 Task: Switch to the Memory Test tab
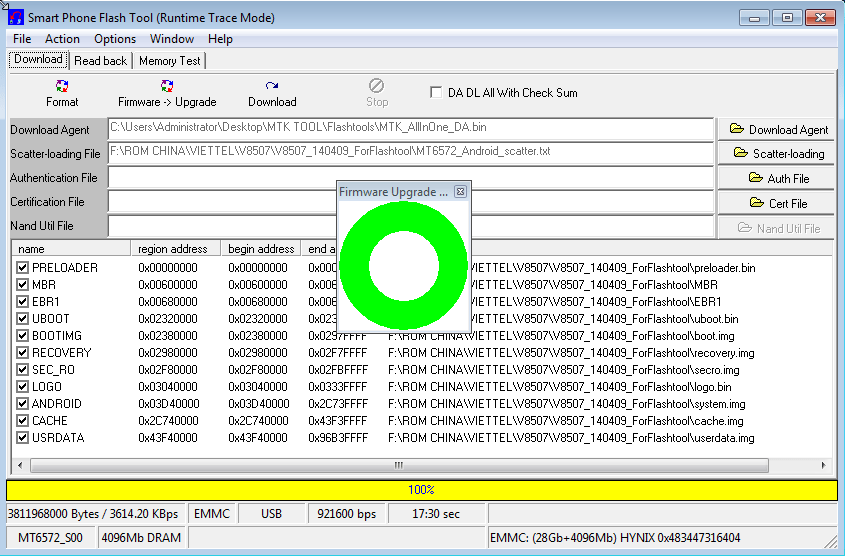tap(169, 61)
